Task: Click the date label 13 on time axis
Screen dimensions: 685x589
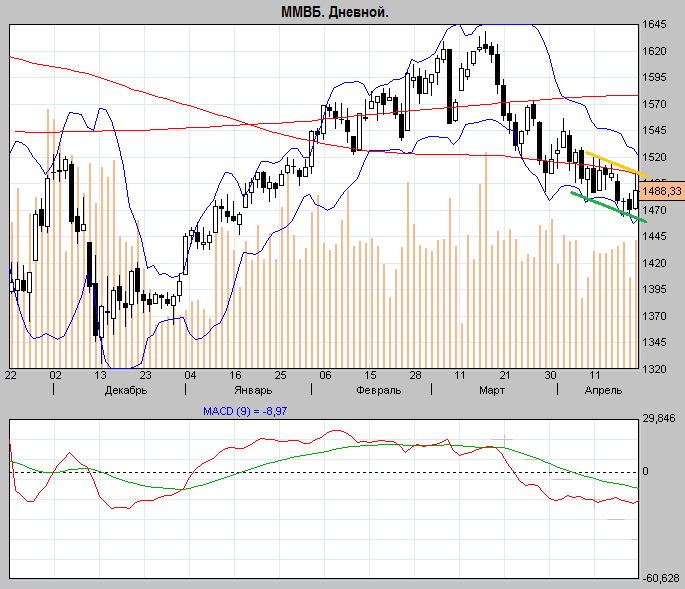Action: (x=100, y=375)
